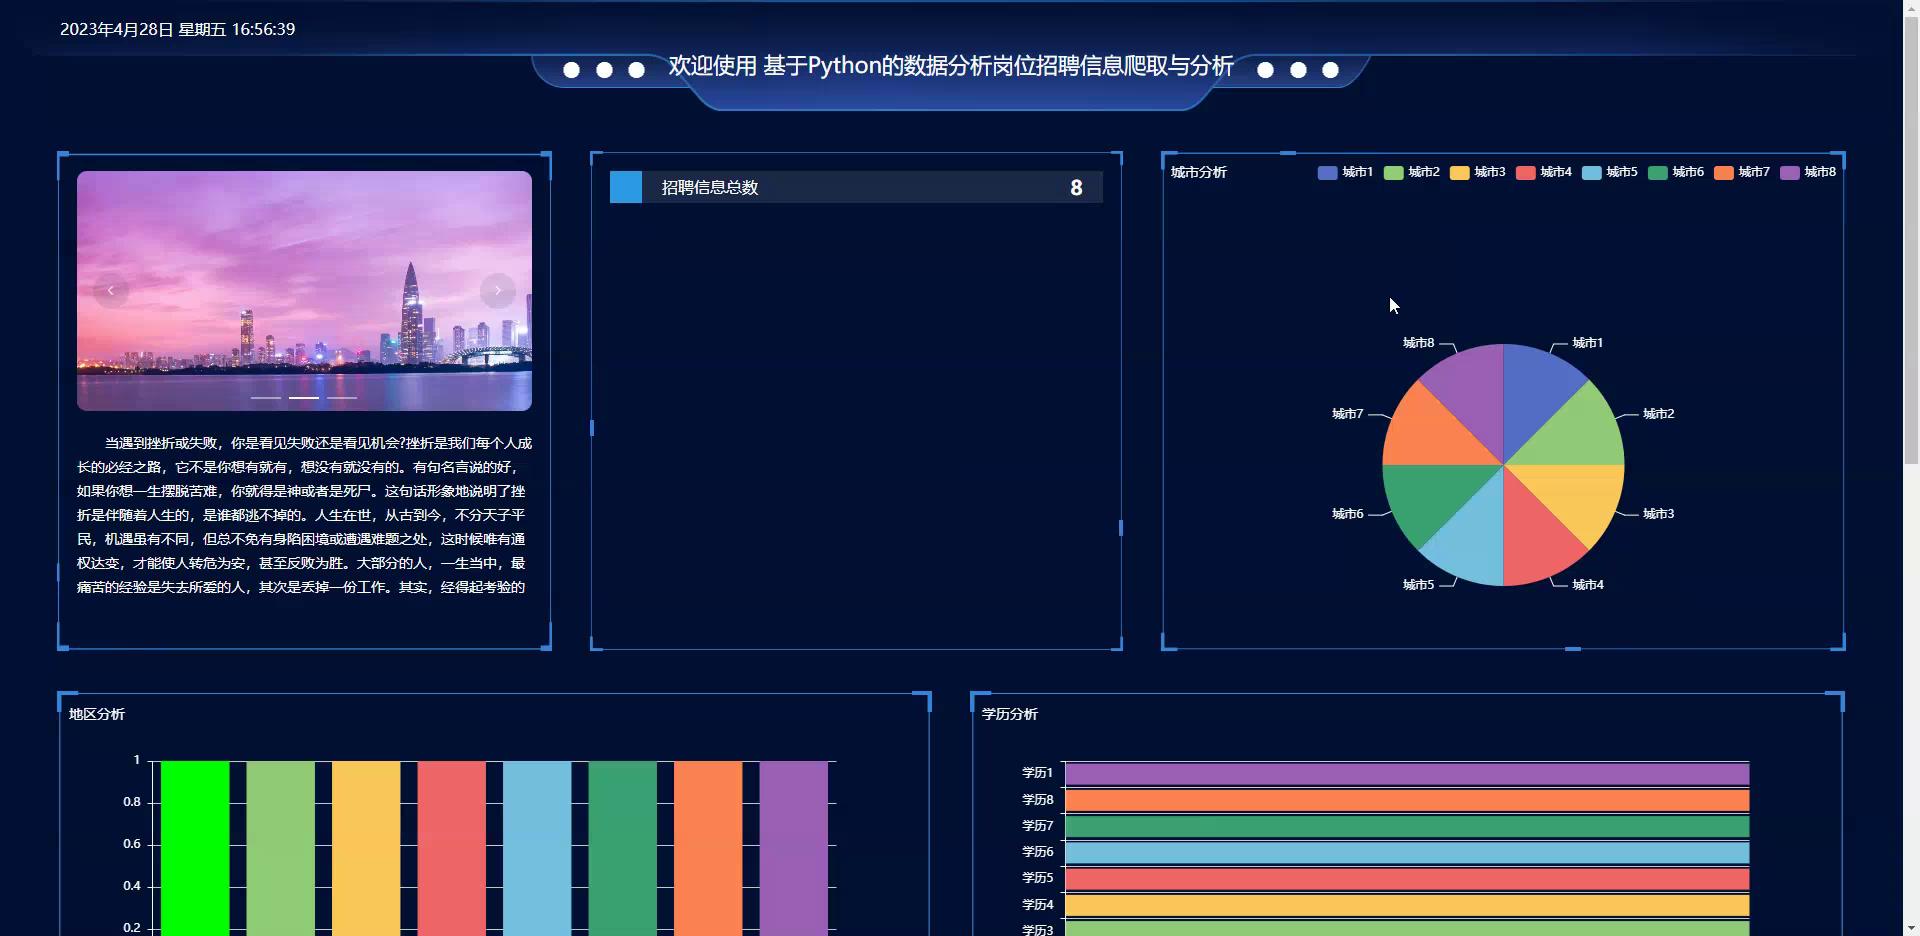Click the date and time display
The image size is (1920, 936).
pos(177,29)
